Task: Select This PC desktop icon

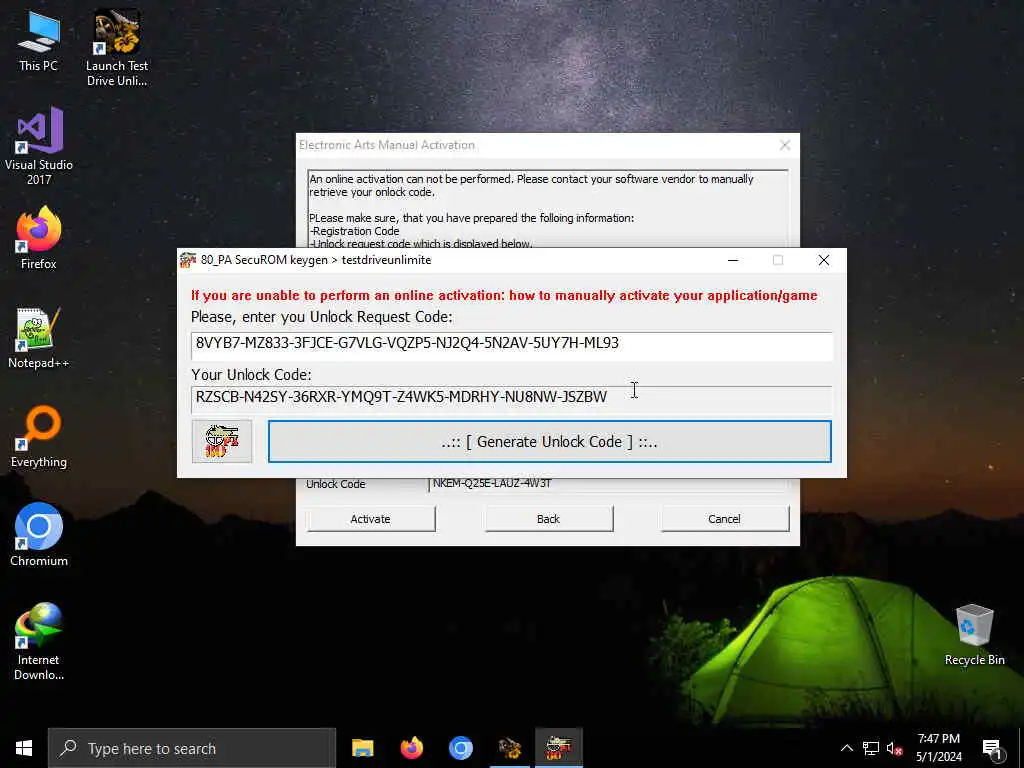Action: pos(38,41)
